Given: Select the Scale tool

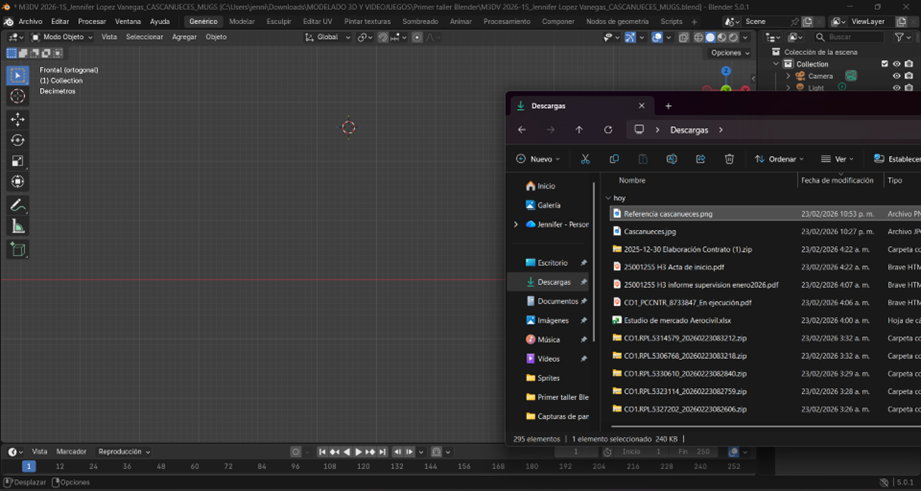Looking at the screenshot, I should (x=18, y=161).
